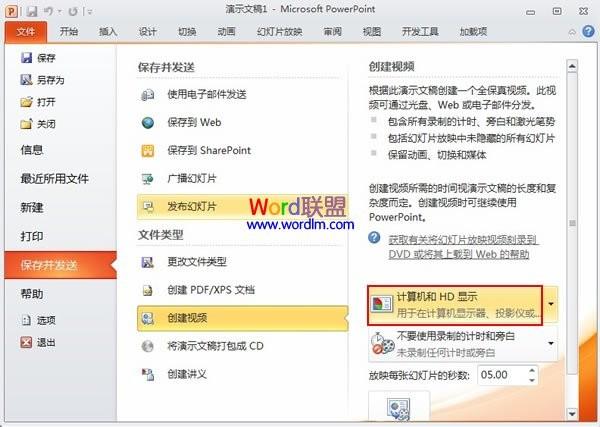Image resolution: width=600 pixels, height=427 pixels.
Task: Open the help link about burning DVD
Action: pos(463,247)
